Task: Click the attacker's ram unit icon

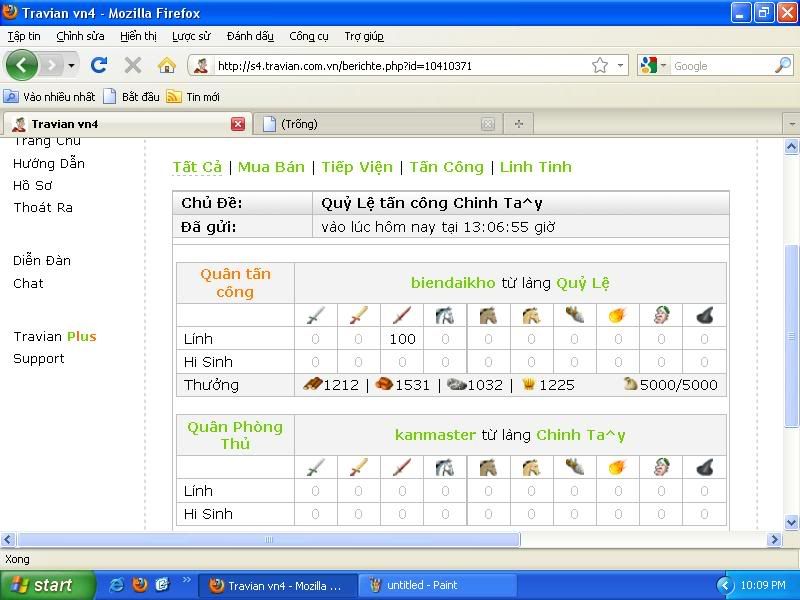Action: click(574, 315)
